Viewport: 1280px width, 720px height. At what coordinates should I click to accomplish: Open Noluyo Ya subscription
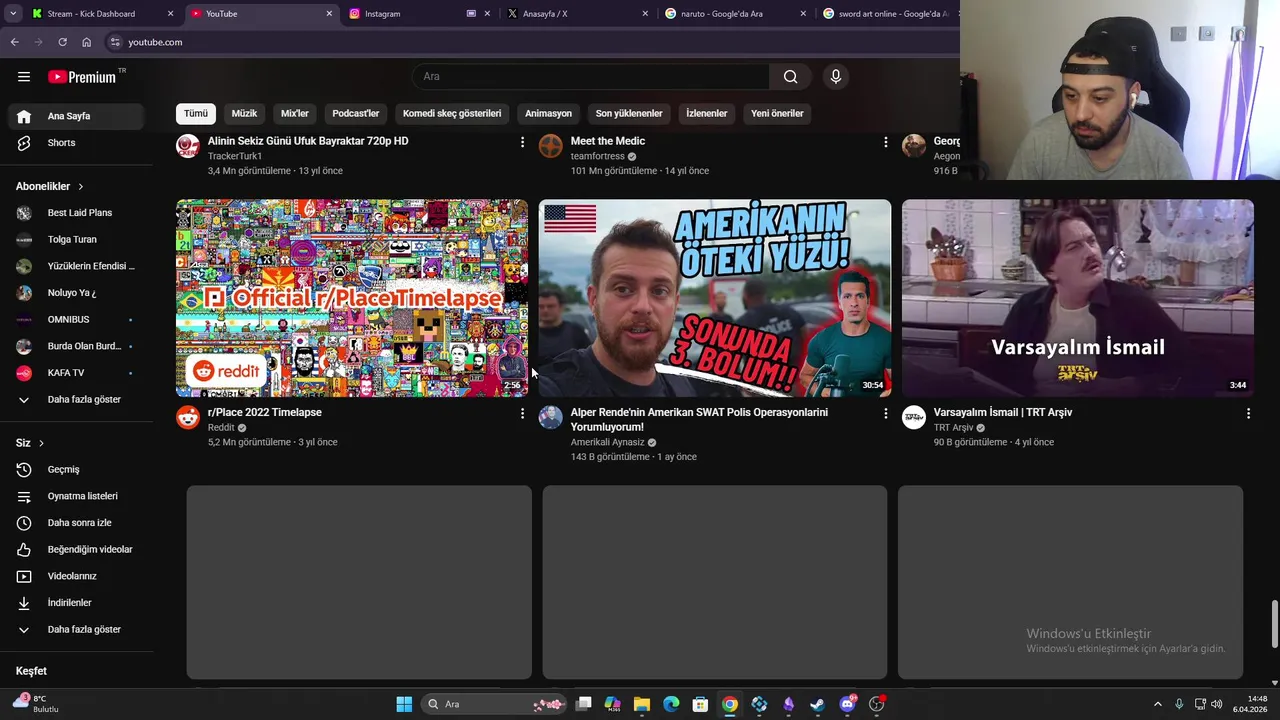(77, 293)
